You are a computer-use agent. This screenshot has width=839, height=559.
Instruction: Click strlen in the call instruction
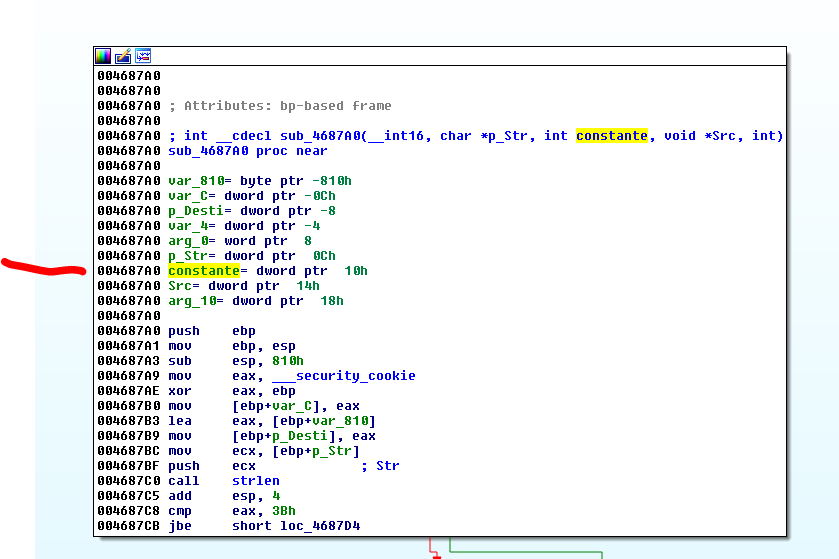coord(255,481)
